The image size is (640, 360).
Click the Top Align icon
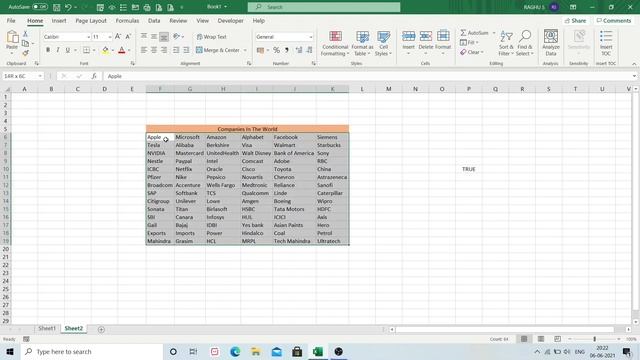144,37
